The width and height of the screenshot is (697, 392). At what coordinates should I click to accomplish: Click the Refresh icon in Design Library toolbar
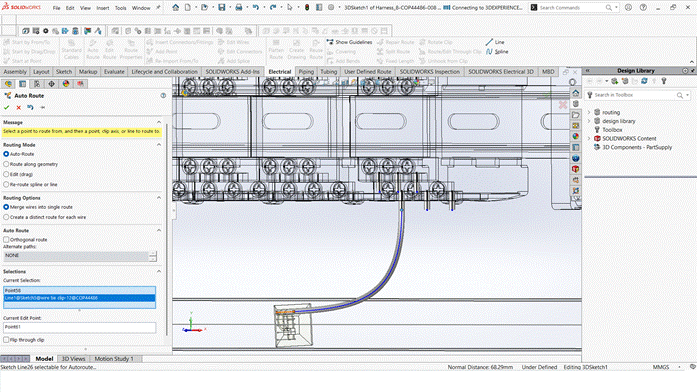click(x=644, y=81)
